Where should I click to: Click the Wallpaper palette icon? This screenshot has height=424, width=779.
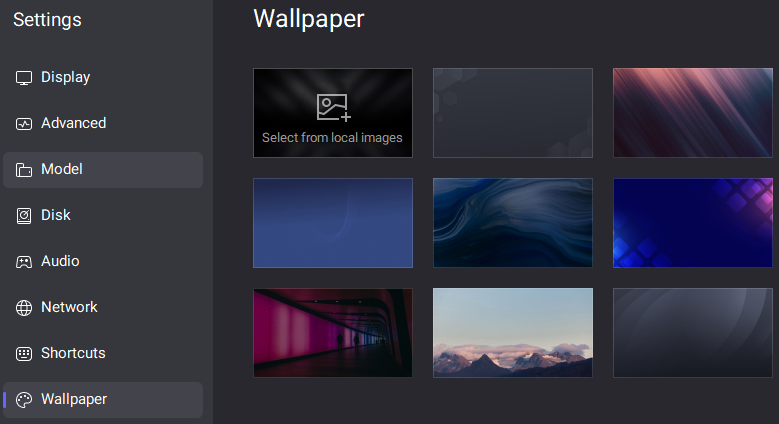[x=24, y=400]
